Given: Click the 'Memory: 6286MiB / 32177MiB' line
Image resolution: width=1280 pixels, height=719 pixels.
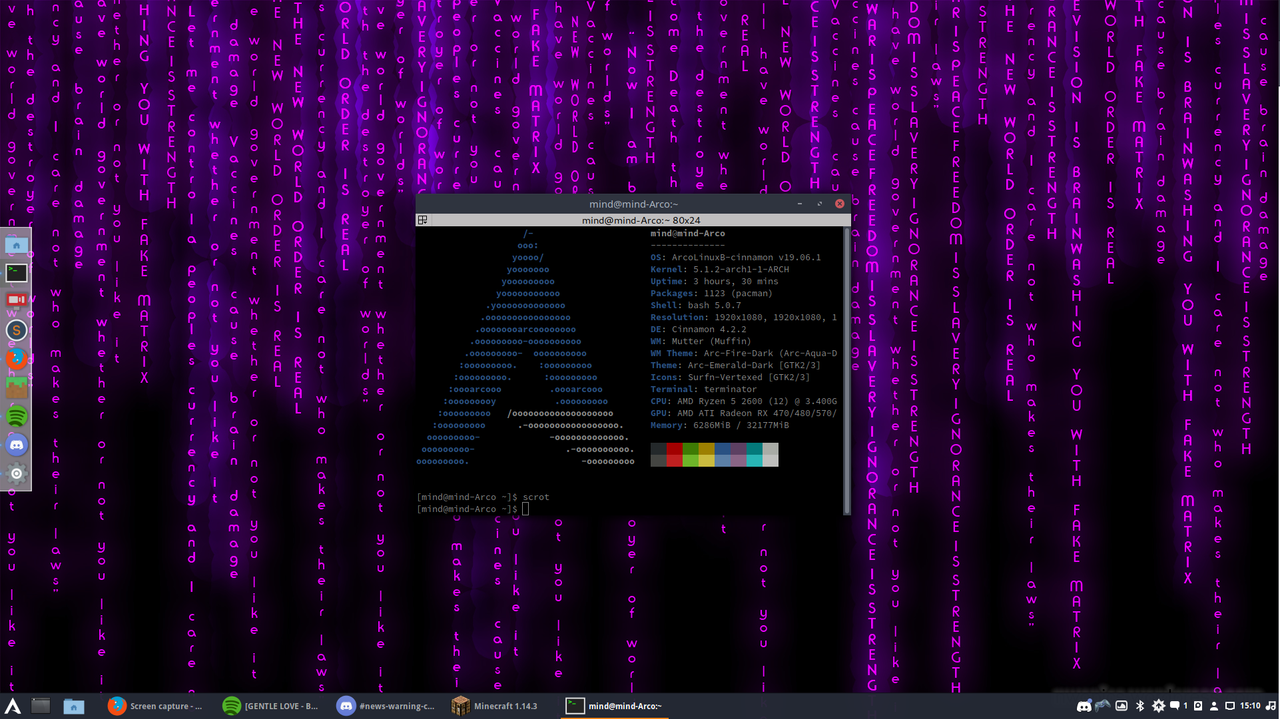Looking at the screenshot, I should pyautogui.click(x=719, y=425).
